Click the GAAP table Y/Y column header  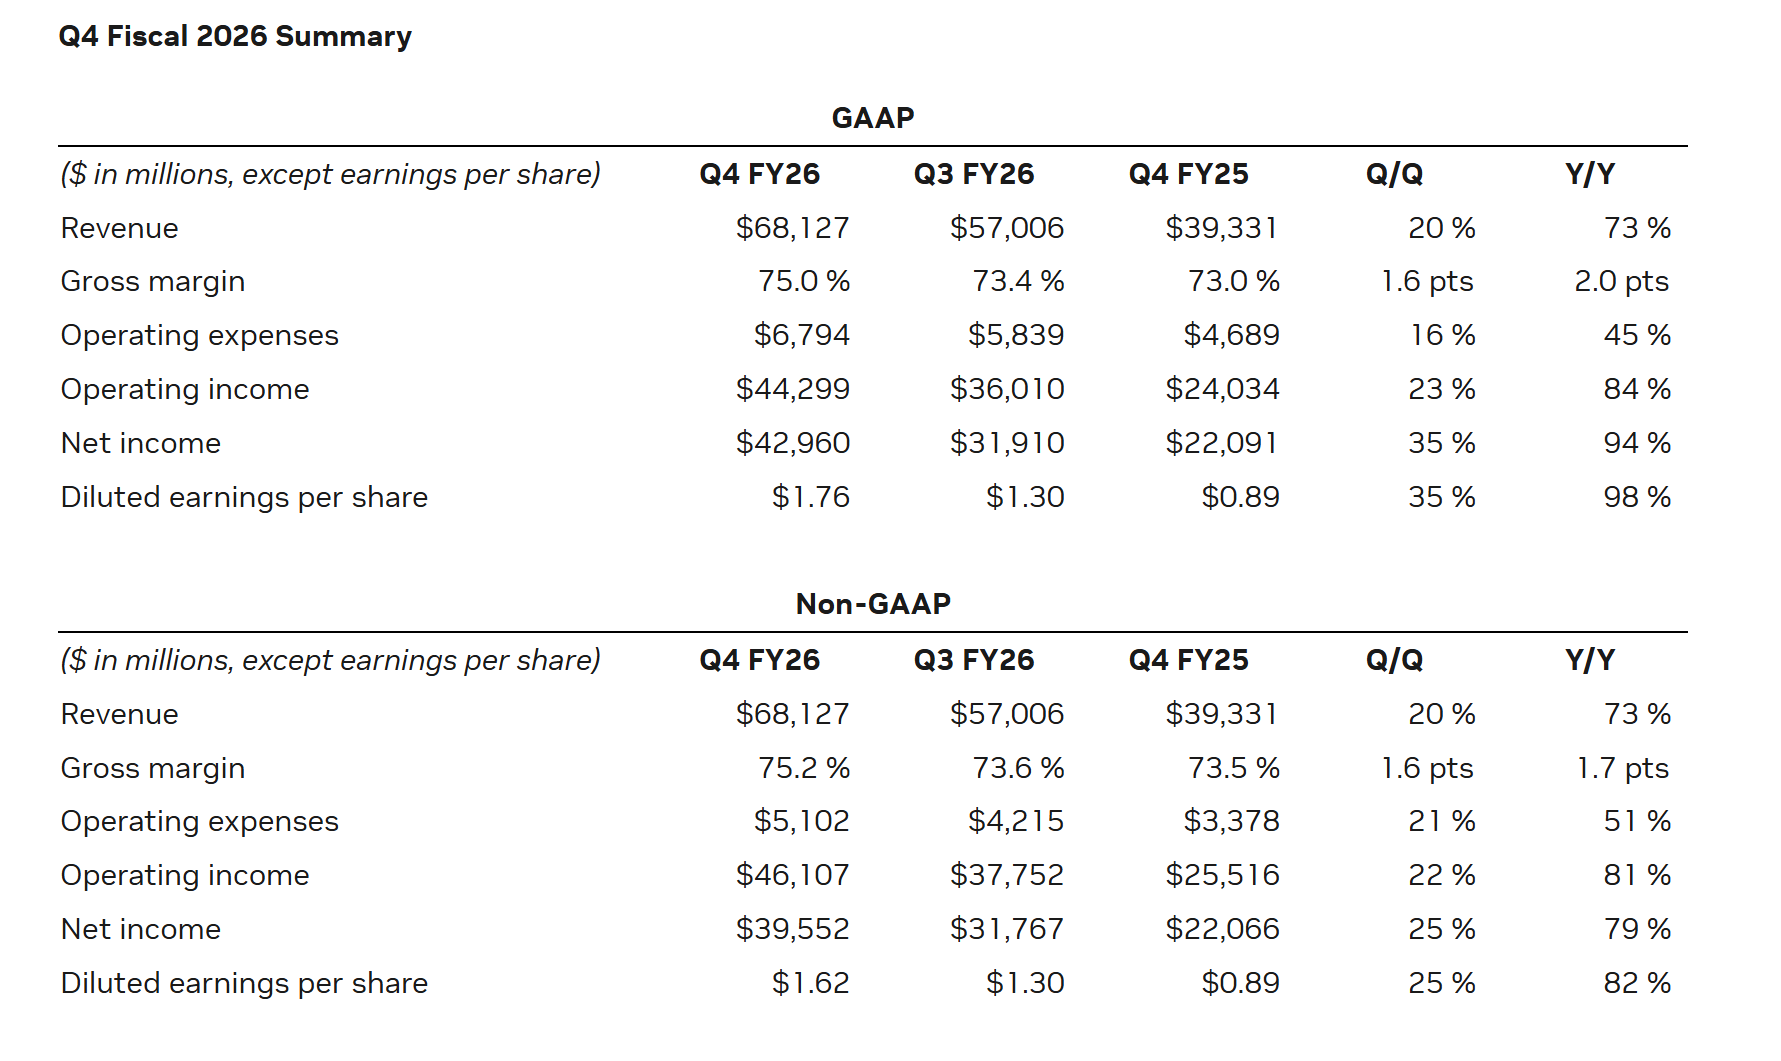click(x=1590, y=174)
